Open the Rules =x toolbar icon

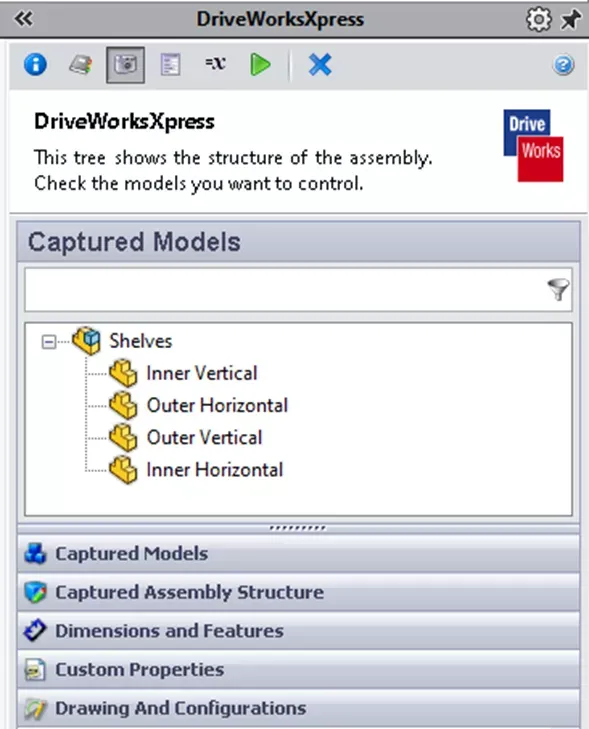pyautogui.click(x=215, y=63)
